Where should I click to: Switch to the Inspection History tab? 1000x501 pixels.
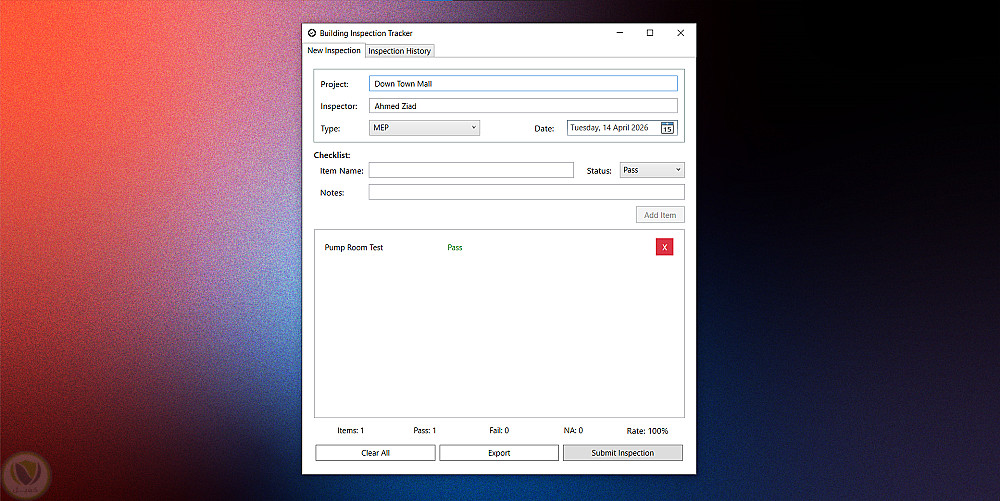[x=400, y=51]
